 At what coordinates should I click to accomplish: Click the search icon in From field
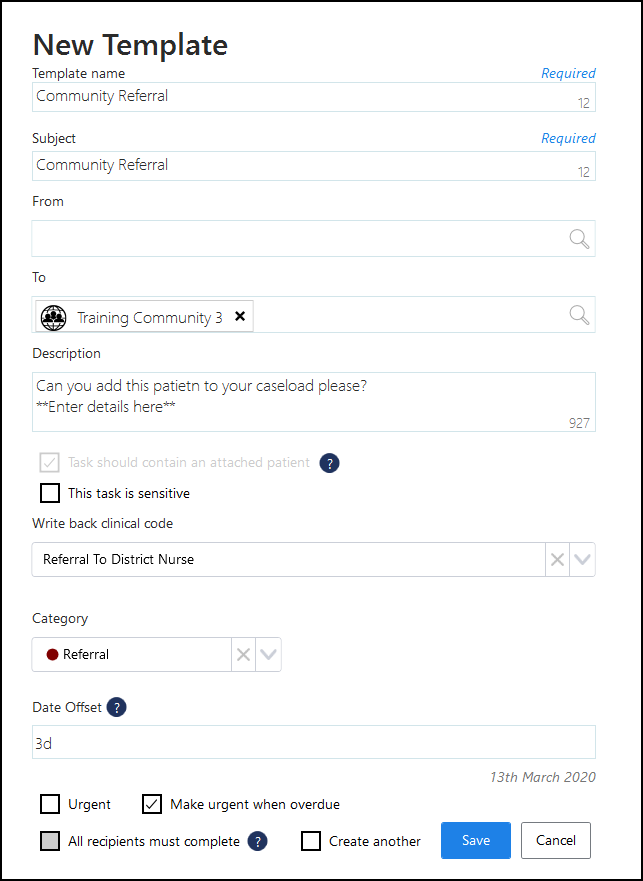[x=579, y=239]
